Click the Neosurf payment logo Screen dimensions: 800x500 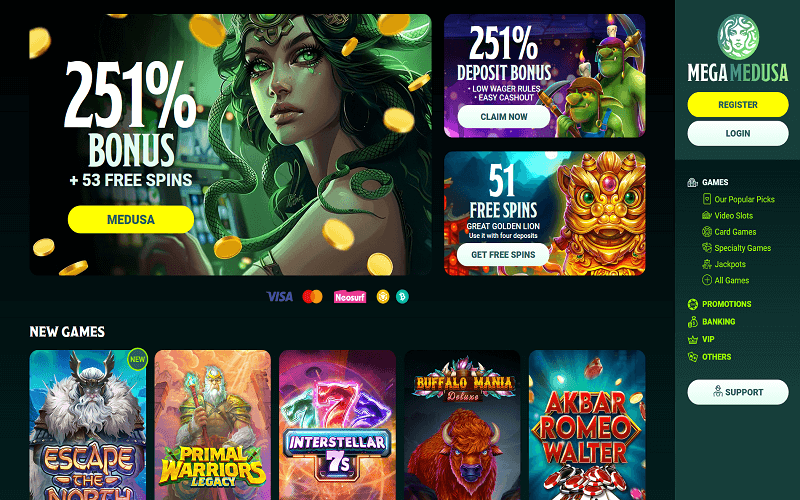tap(350, 296)
